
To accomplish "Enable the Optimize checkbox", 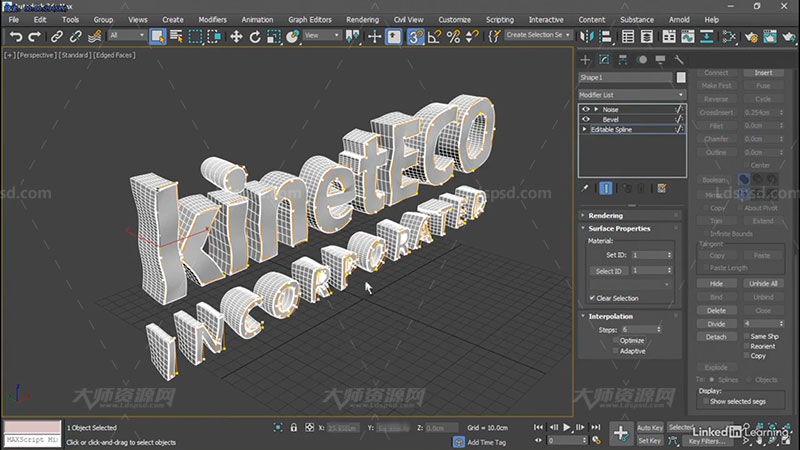I will tap(615, 340).
